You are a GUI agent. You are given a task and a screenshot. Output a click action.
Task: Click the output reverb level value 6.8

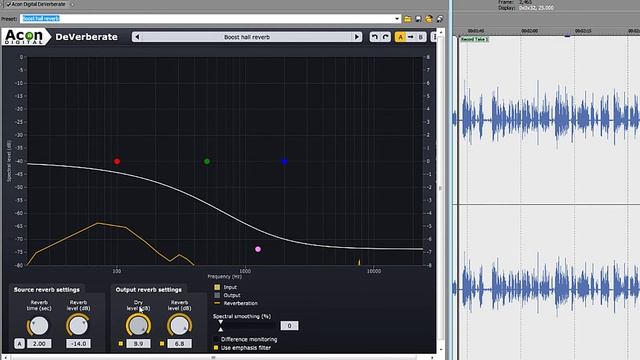180,344
